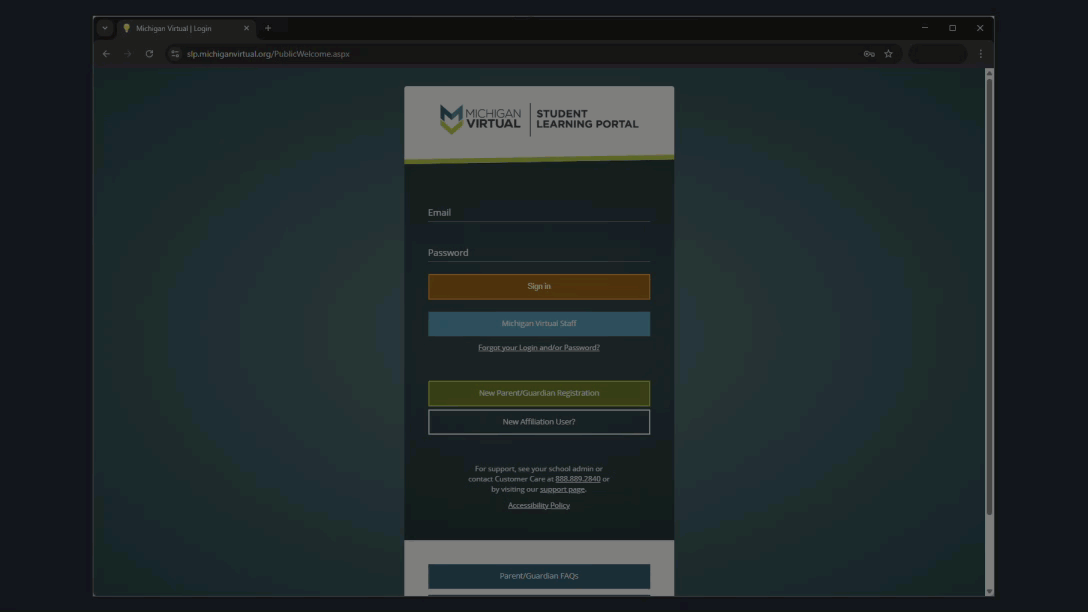Open saved passwords key icon

pyautogui.click(x=869, y=53)
